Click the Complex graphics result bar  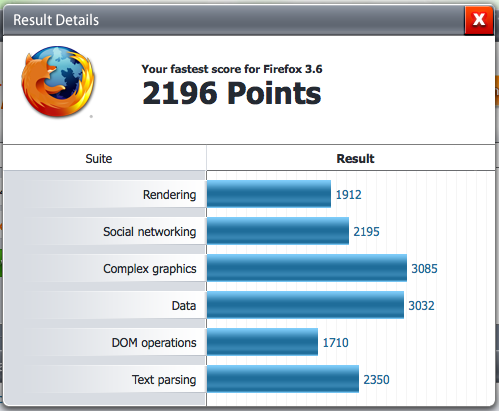coord(307,268)
